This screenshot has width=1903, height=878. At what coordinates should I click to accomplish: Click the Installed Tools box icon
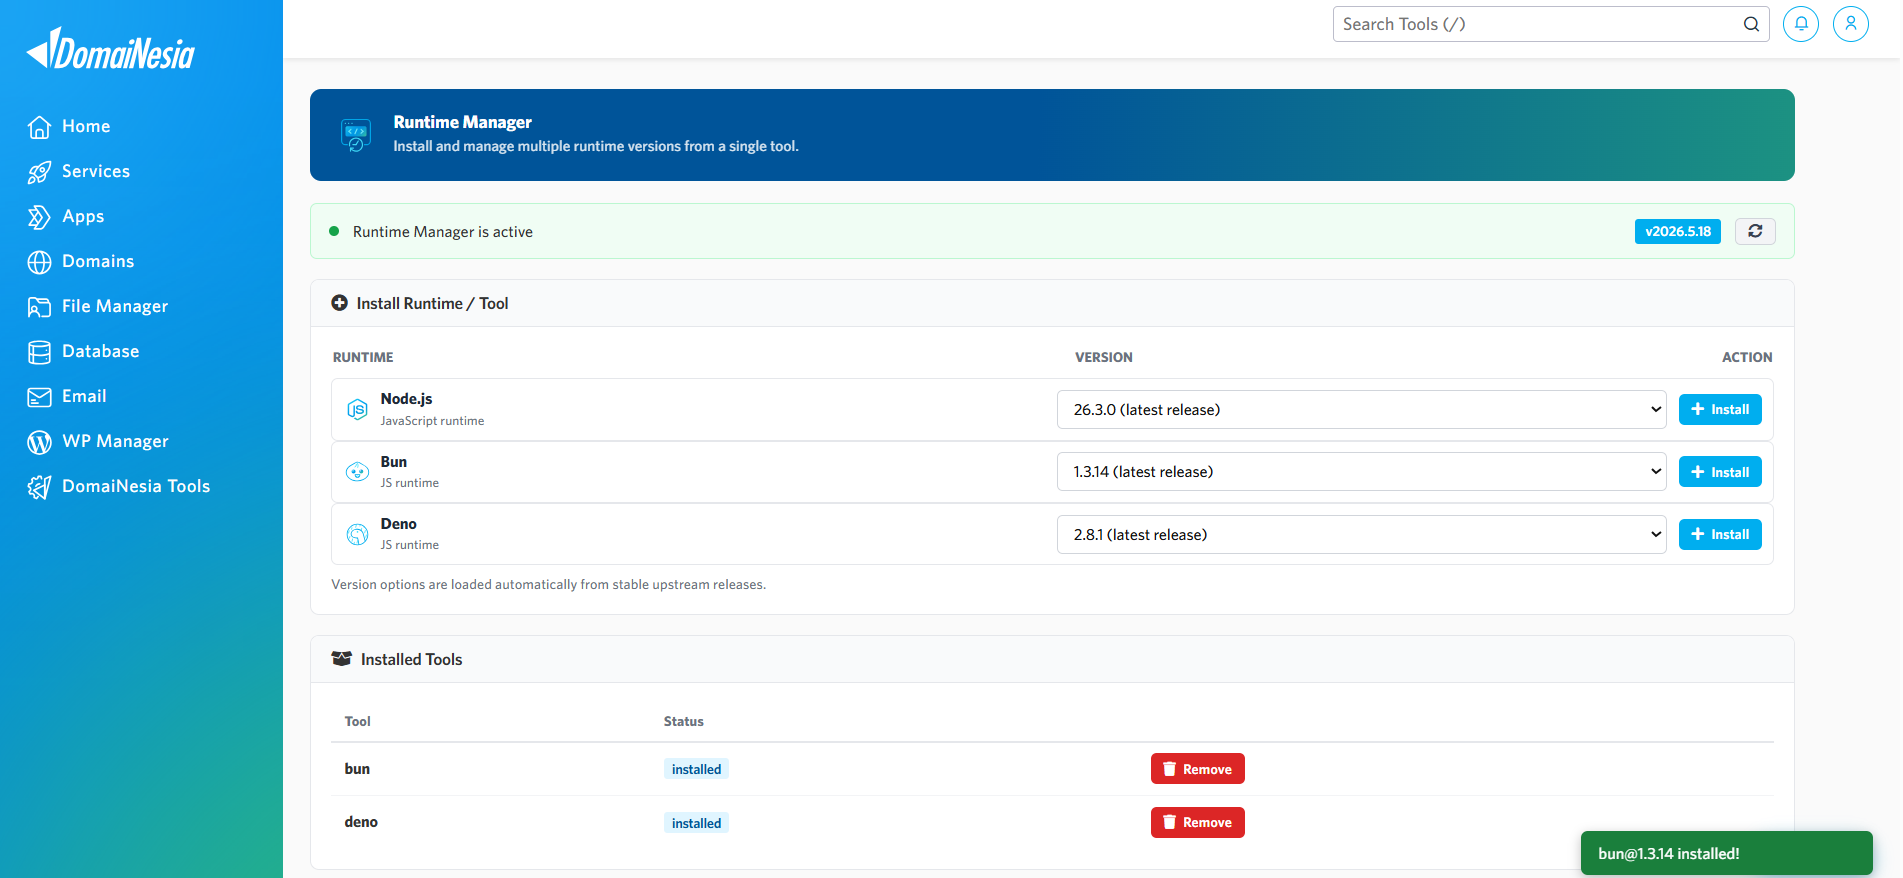[341, 659]
